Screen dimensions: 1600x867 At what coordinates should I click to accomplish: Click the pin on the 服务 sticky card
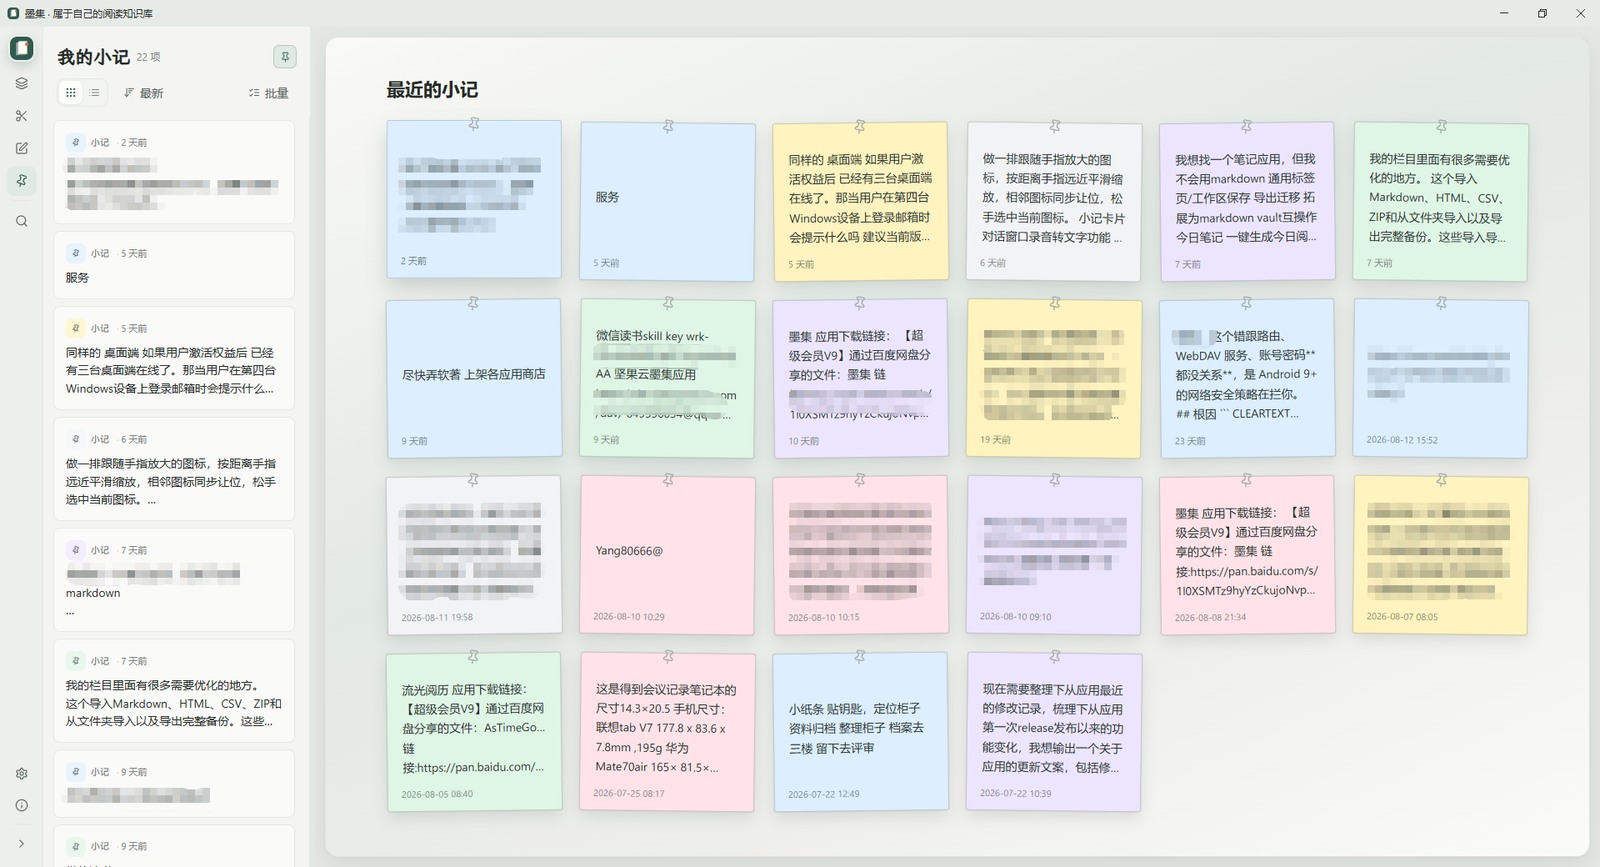pos(668,126)
